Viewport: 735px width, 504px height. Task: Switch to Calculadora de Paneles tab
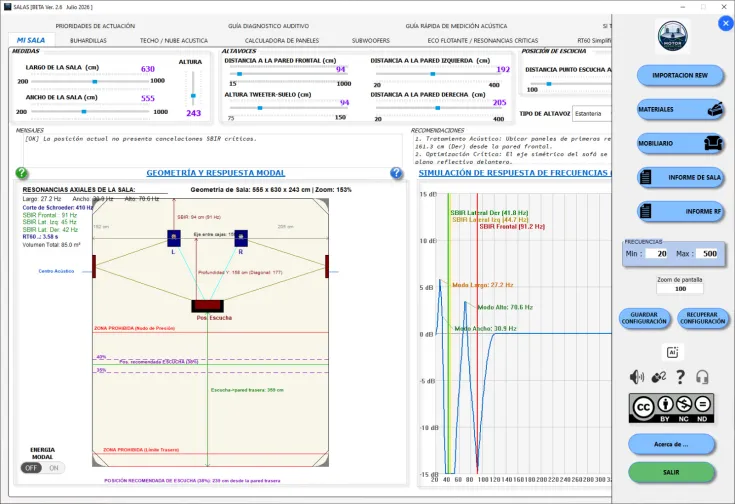tap(282, 41)
